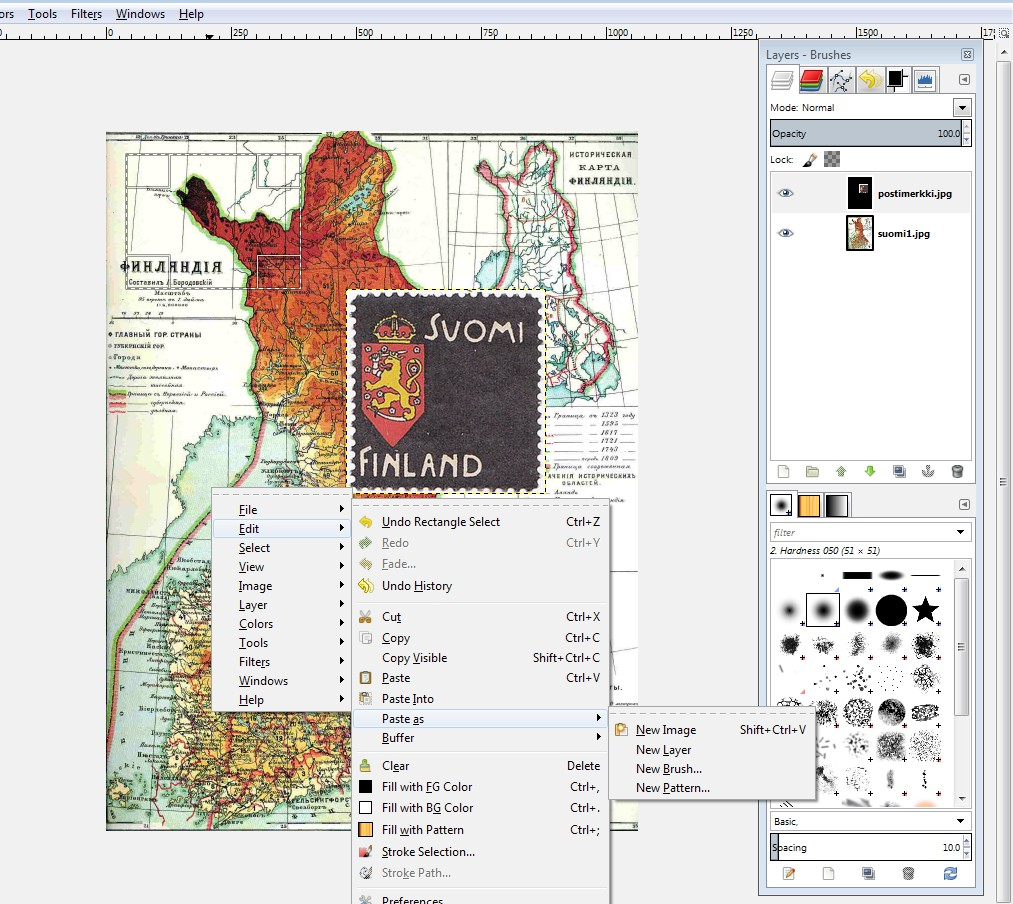Image resolution: width=1013 pixels, height=904 pixels.
Task: Select the star-shaped brush
Action: 925,609
